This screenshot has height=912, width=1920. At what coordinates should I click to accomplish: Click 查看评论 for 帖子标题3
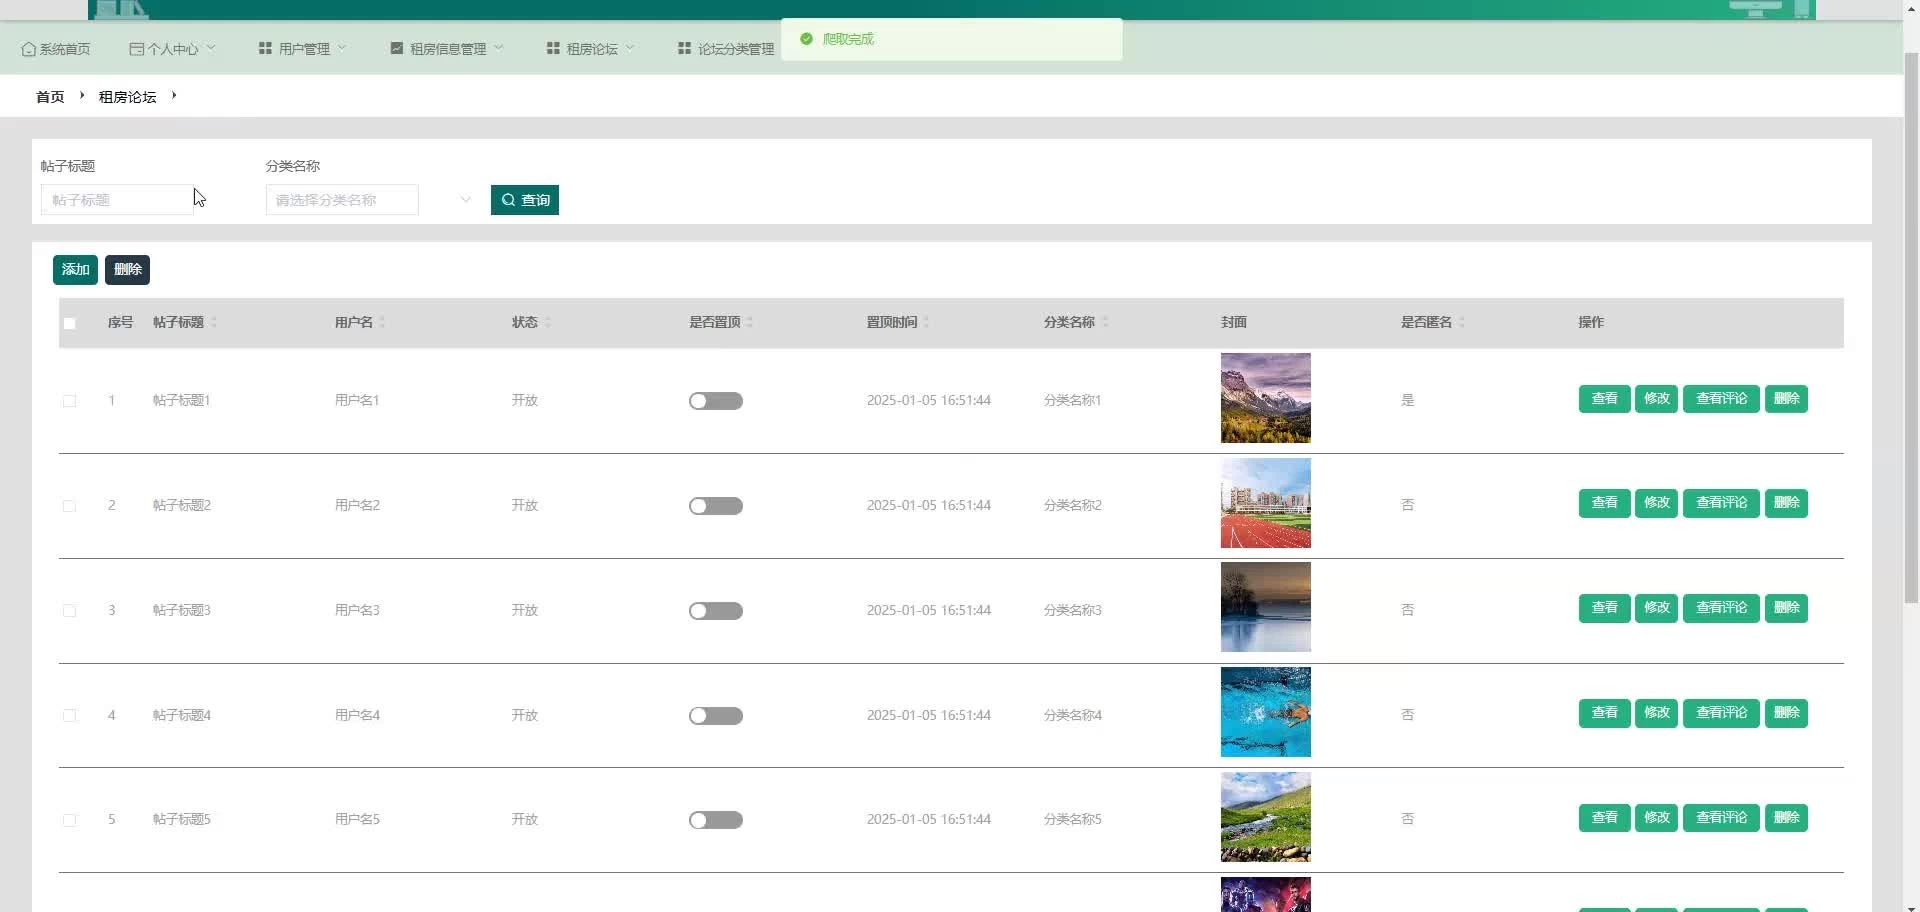pyautogui.click(x=1720, y=608)
